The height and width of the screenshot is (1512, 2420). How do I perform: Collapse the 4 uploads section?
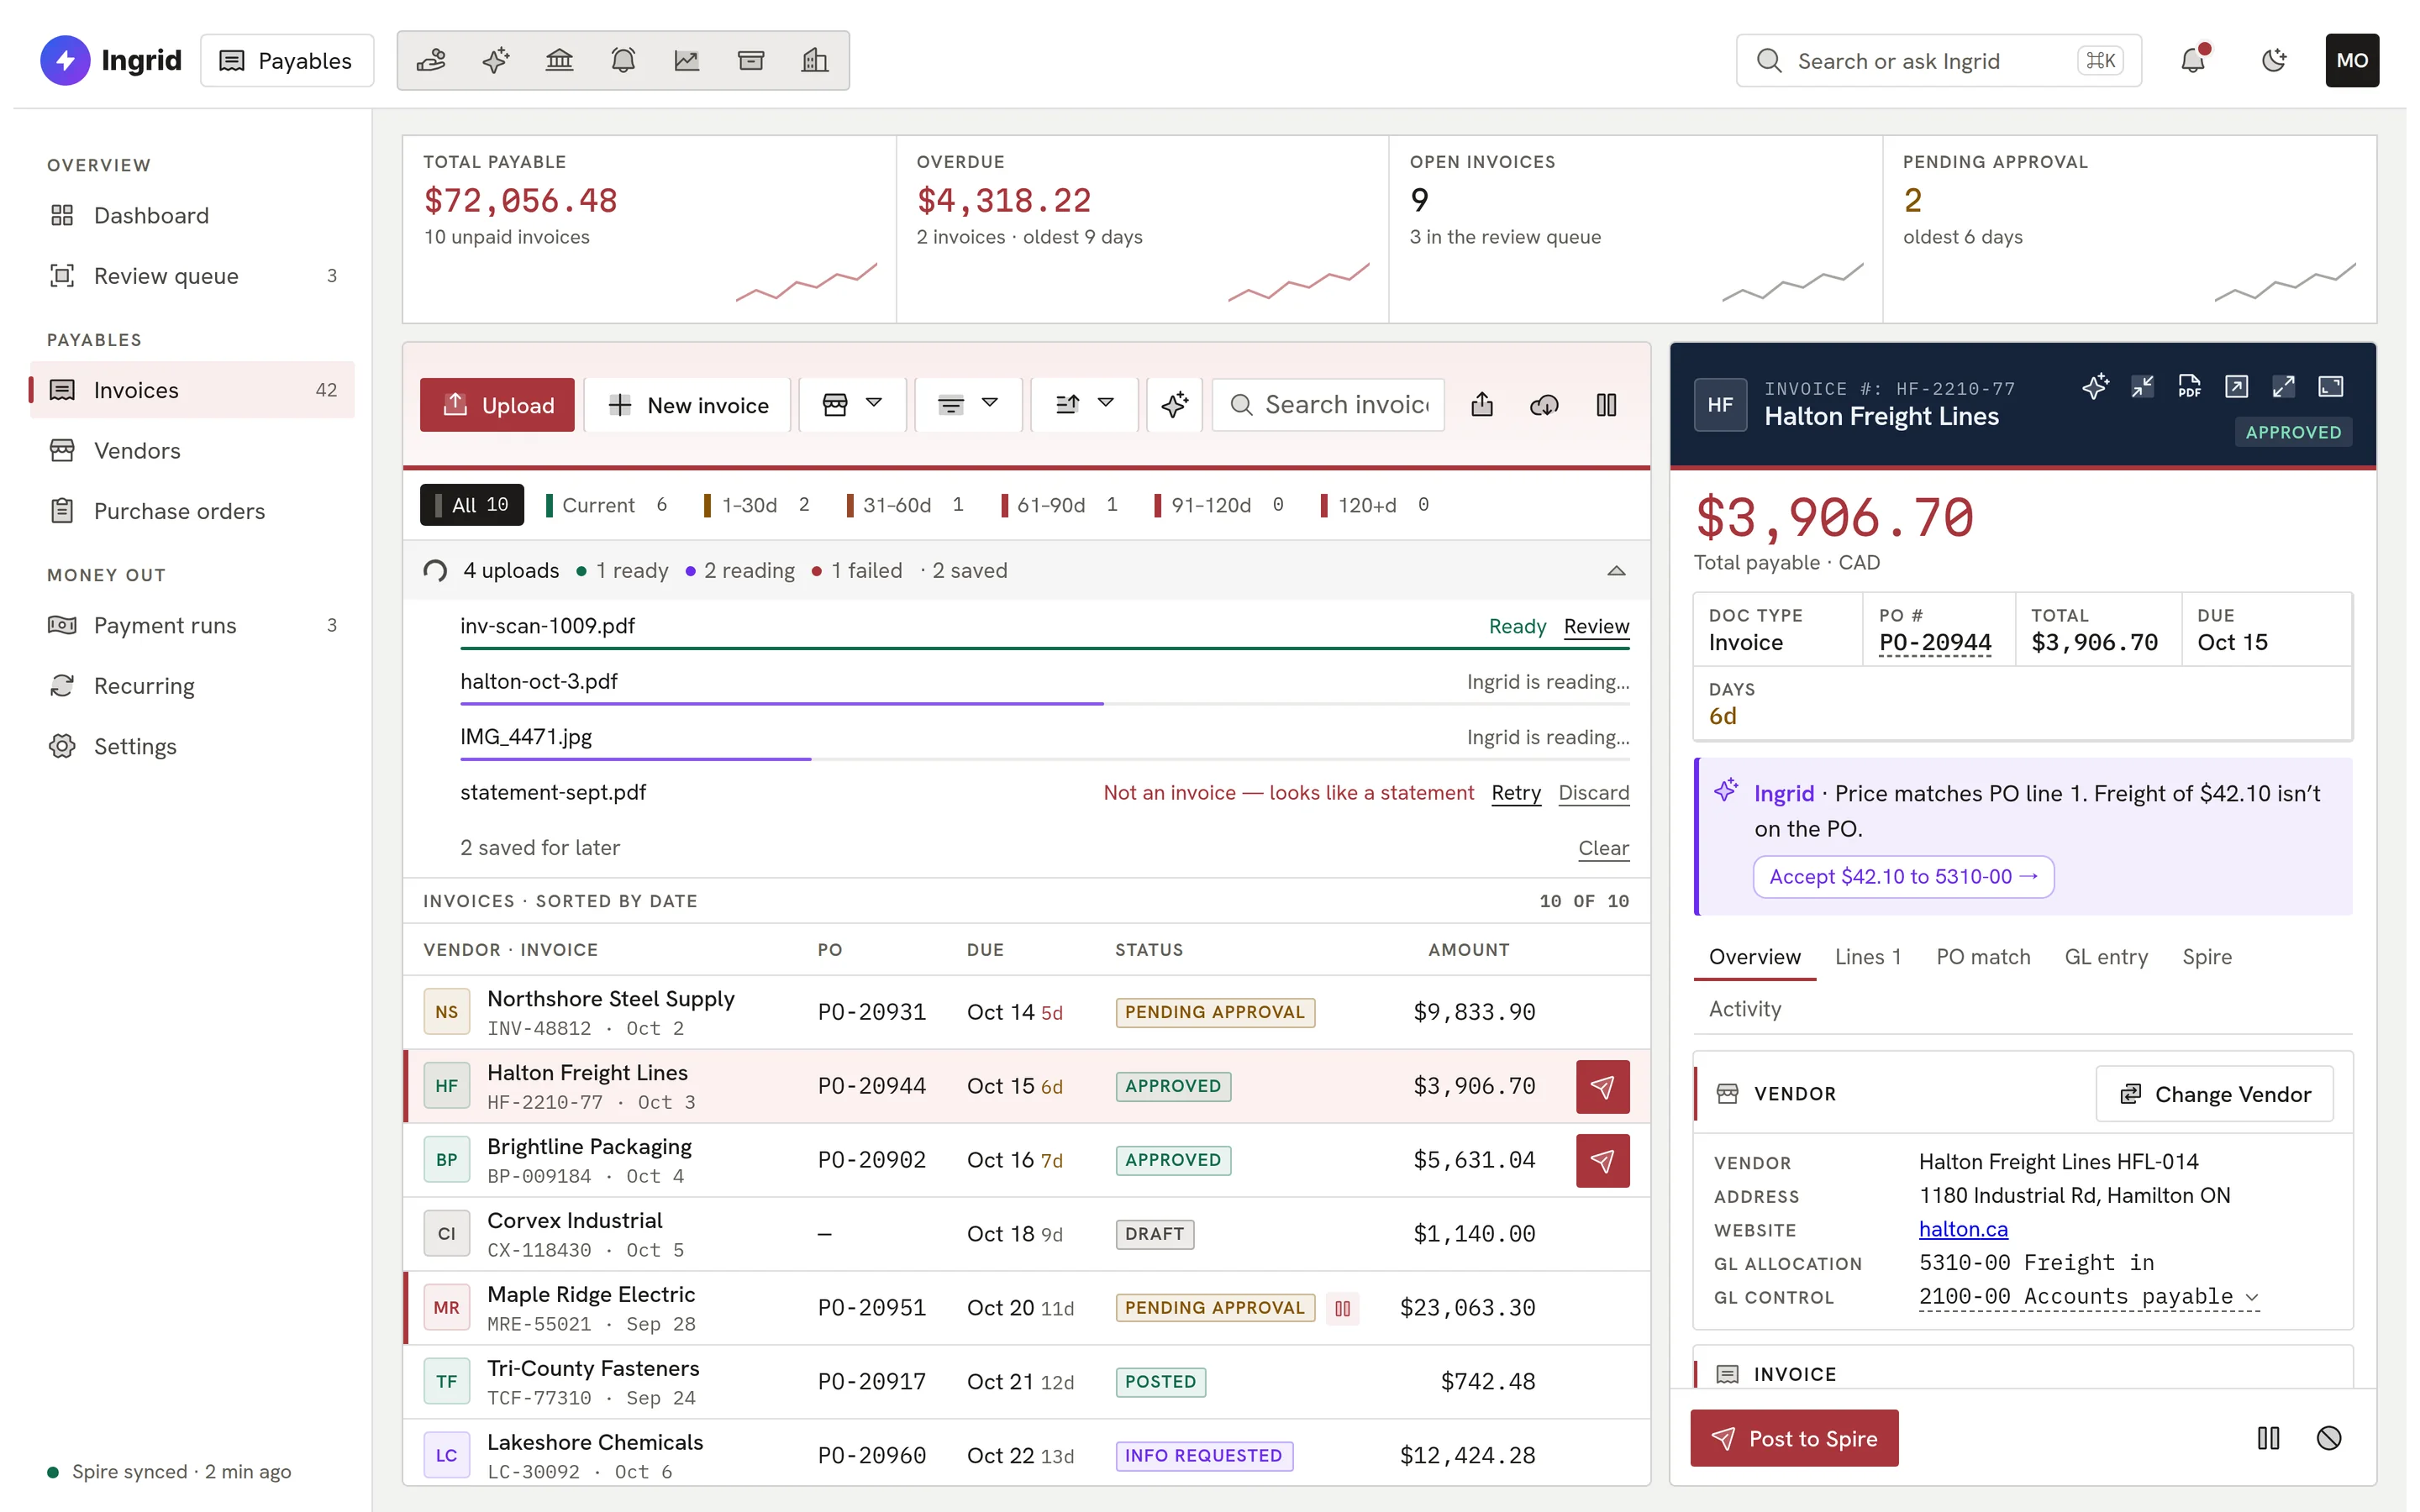click(1616, 571)
